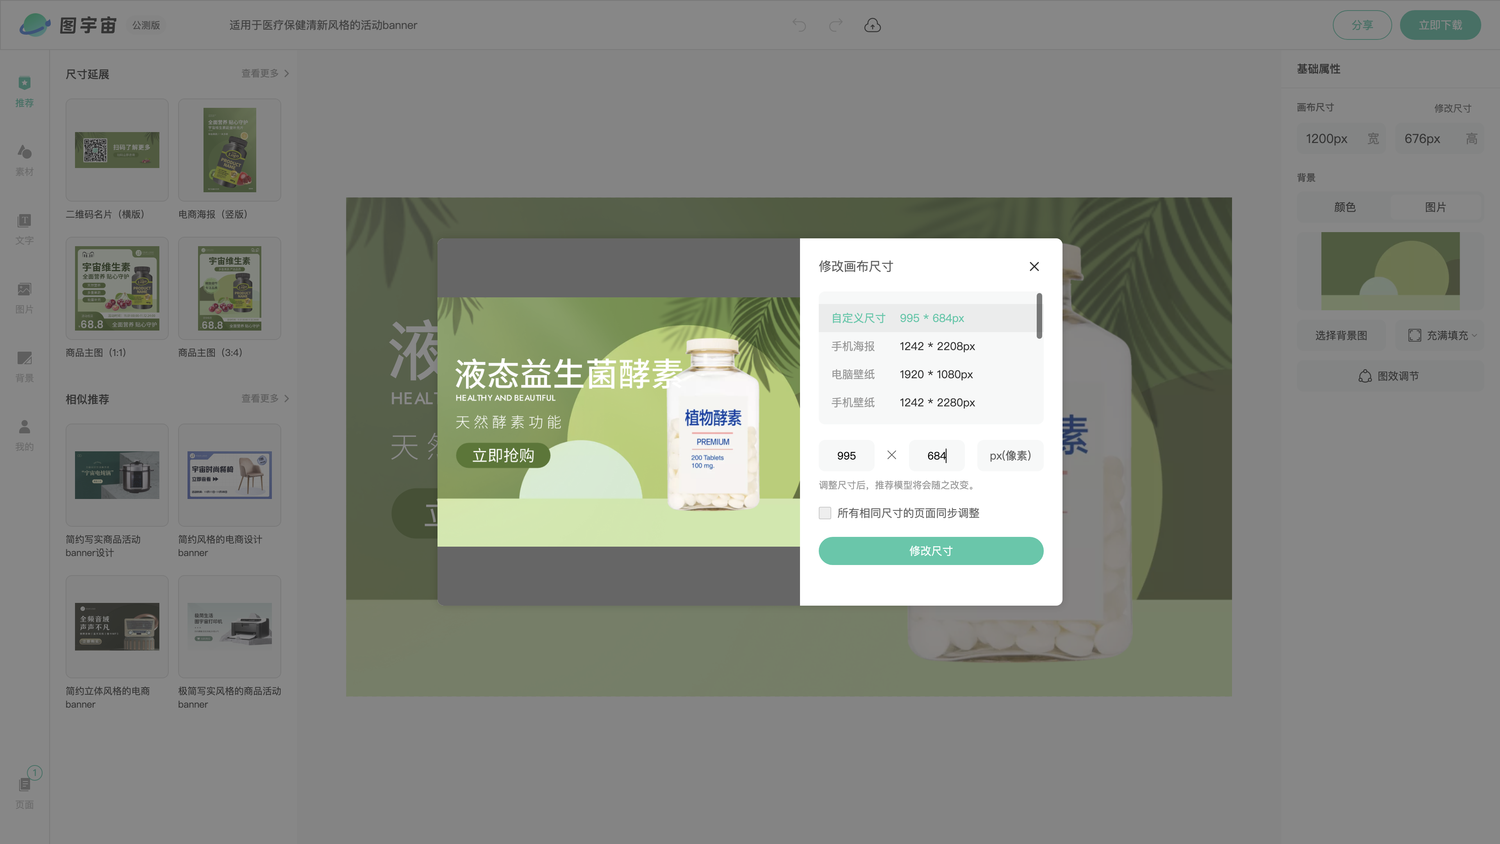
Task: Open the 背景 sidebar panel
Action: click(x=25, y=367)
